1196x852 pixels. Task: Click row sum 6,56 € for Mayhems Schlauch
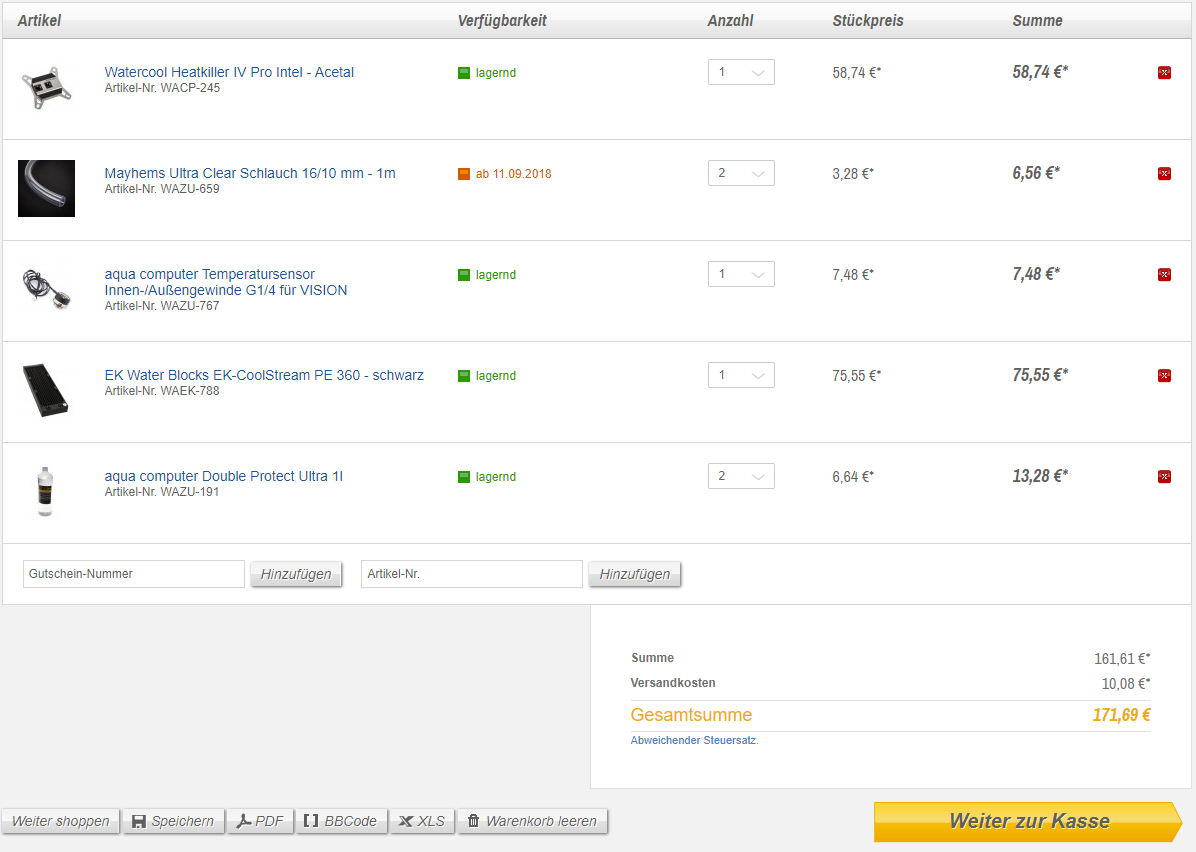(1036, 173)
